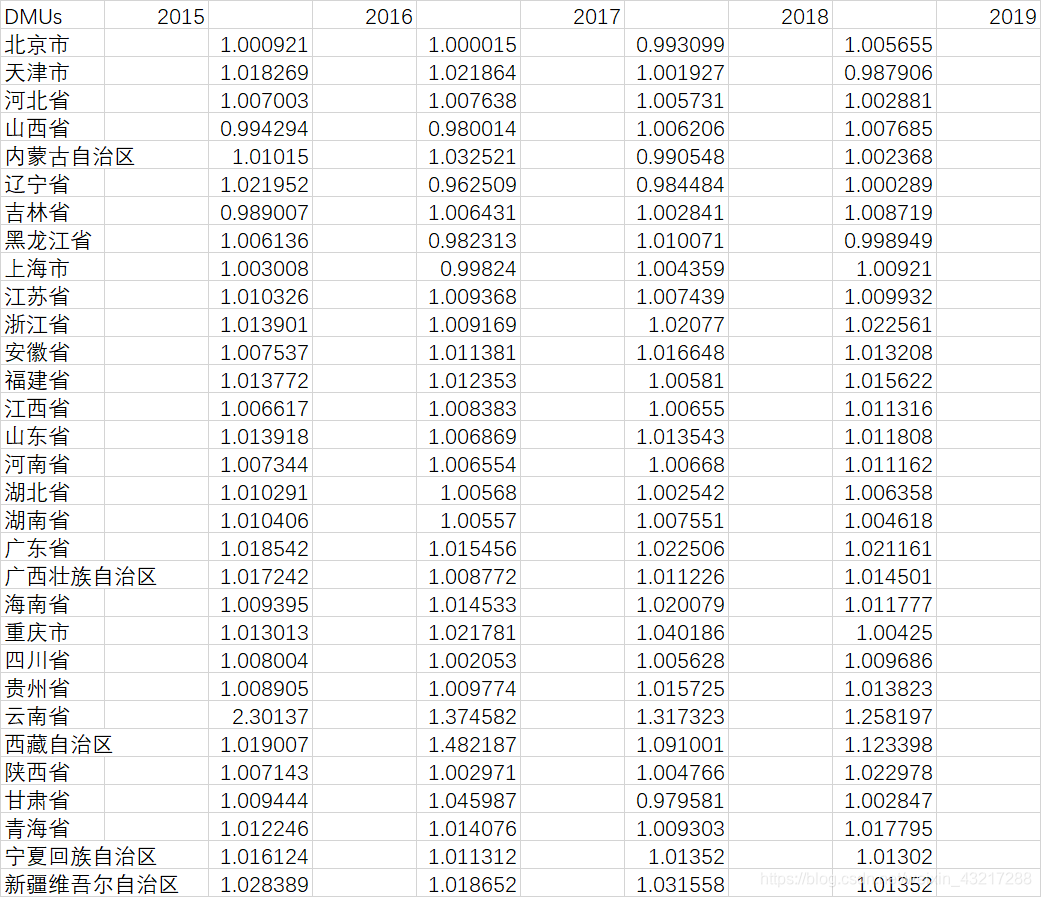The image size is (1041, 897).
Task: Click cell with value 1.02077
Action: coord(676,323)
